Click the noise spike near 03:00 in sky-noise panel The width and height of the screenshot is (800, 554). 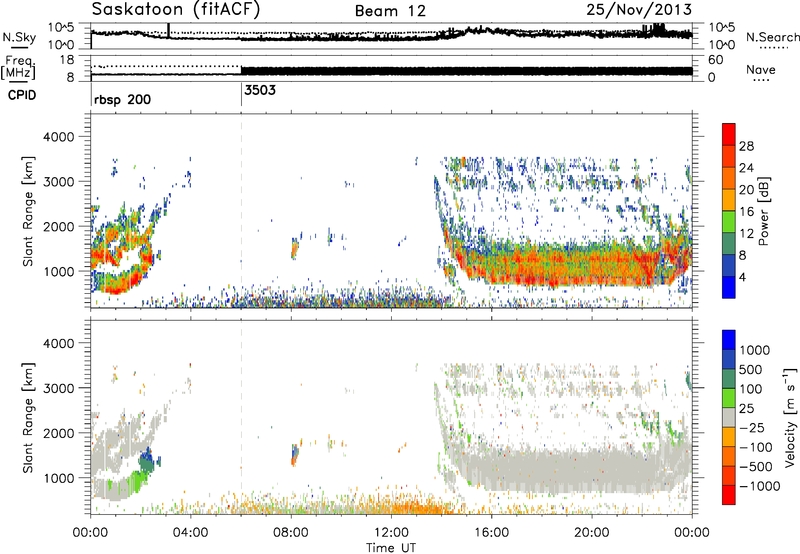pyautogui.click(x=169, y=31)
